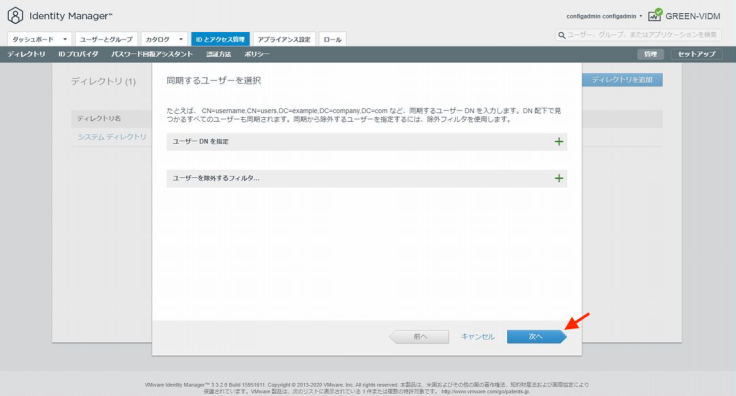The image size is (736, 396).
Task: Select the ID とアクセス管理 tab
Action: pos(220,39)
